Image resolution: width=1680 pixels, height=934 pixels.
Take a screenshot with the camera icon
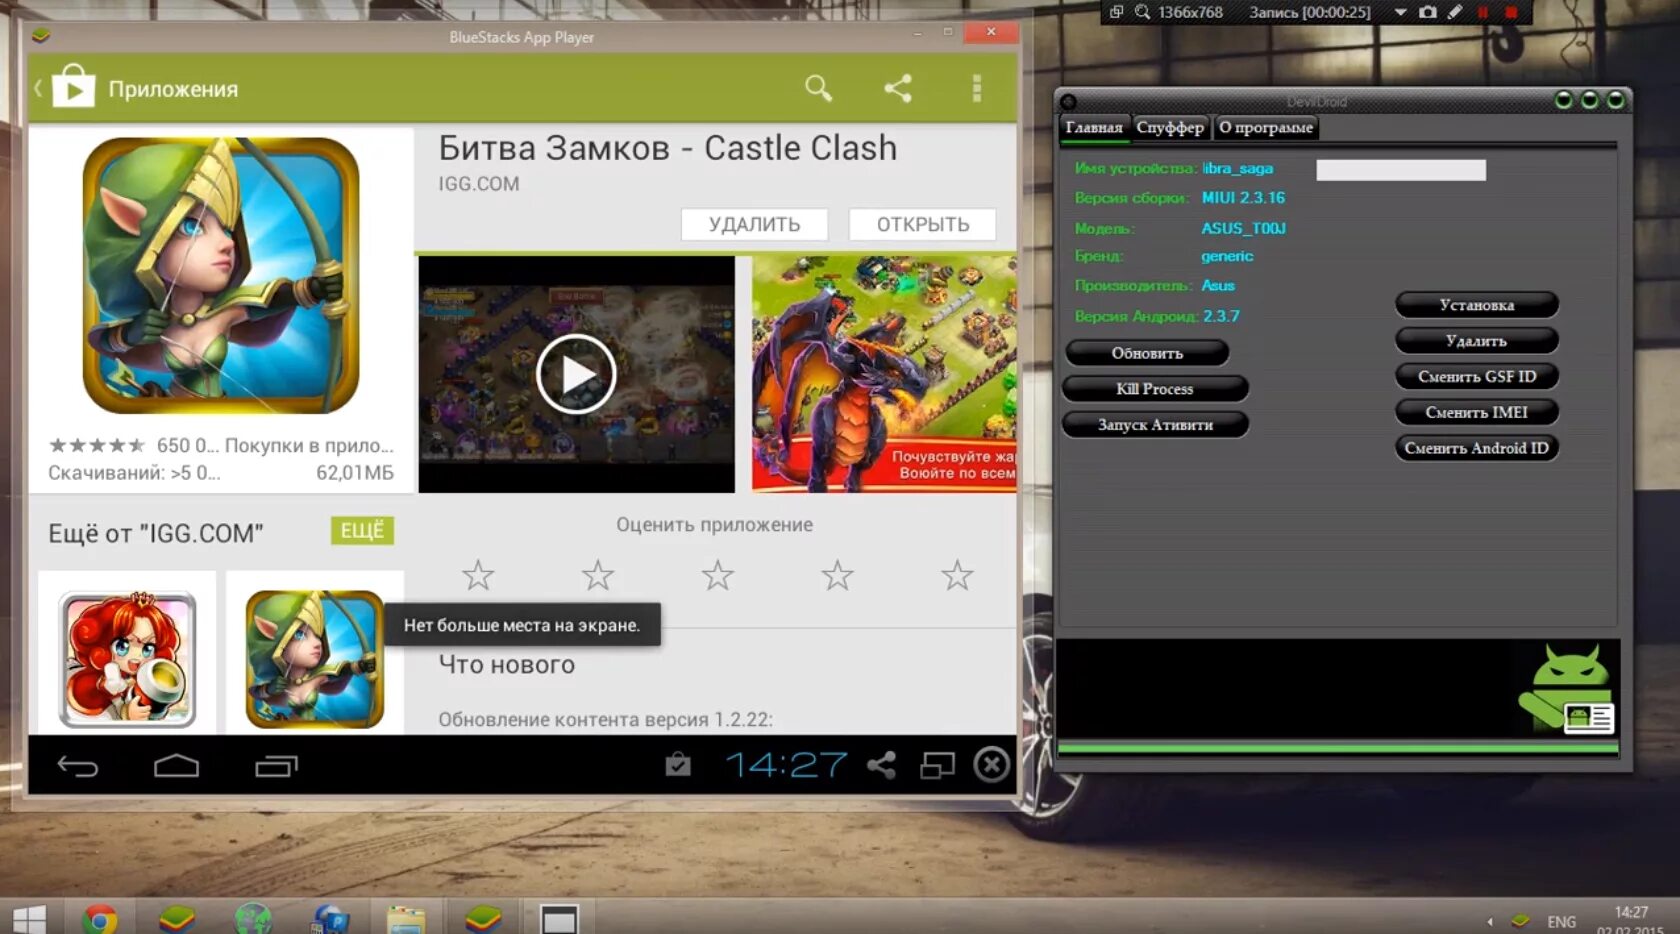click(x=1428, y=12)
